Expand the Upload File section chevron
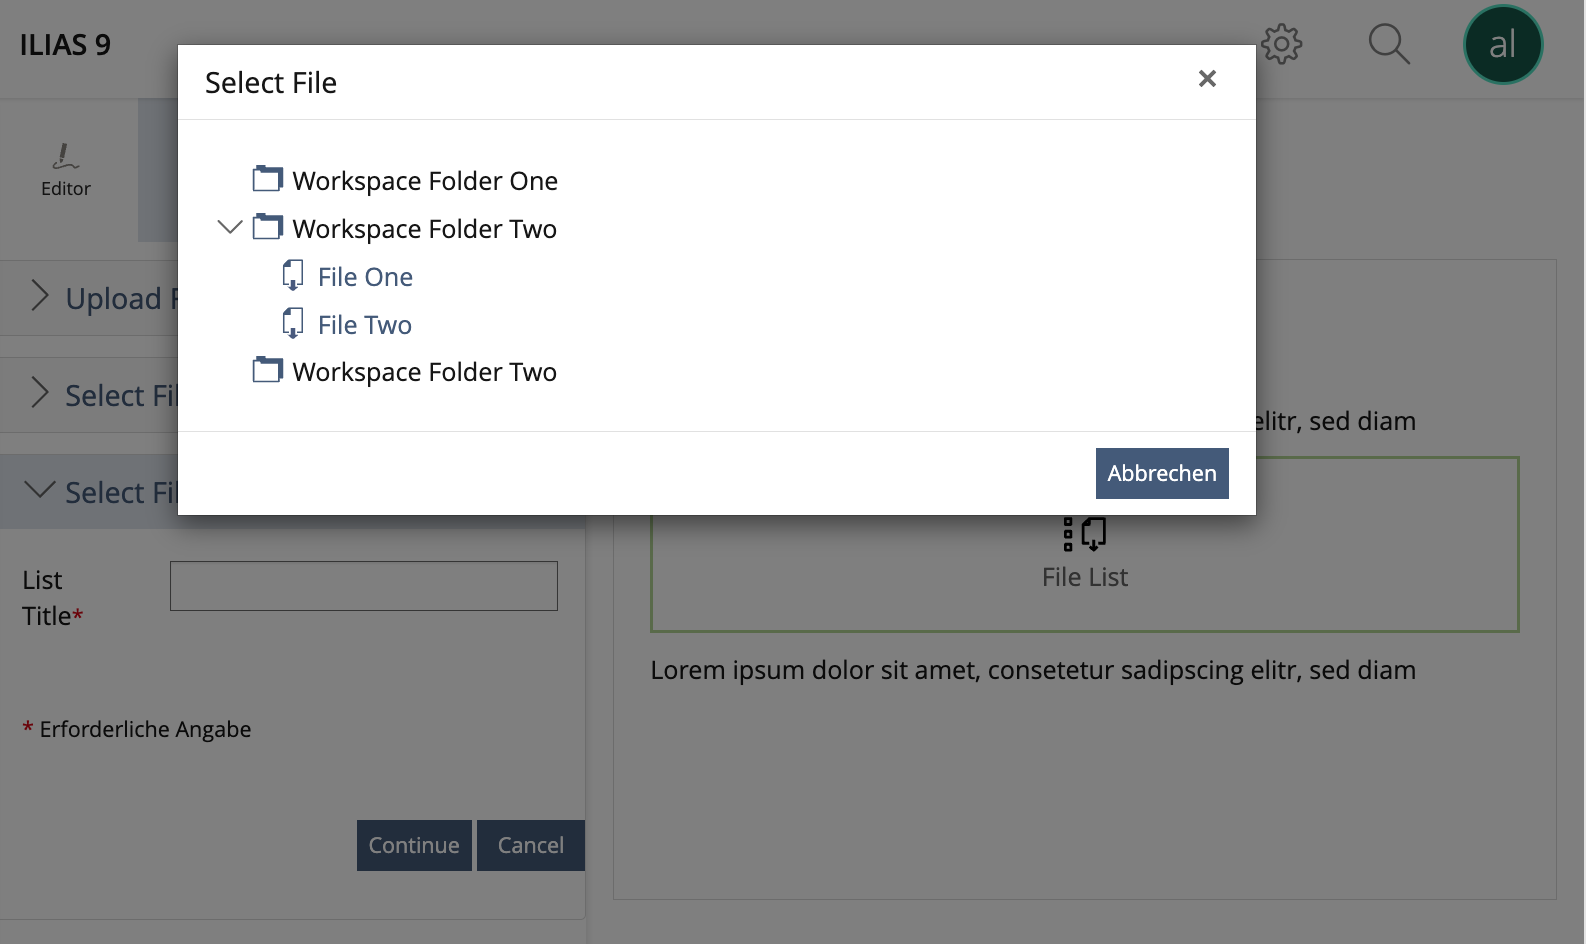This screenshot has width=1586, height=944. [40, 297]
